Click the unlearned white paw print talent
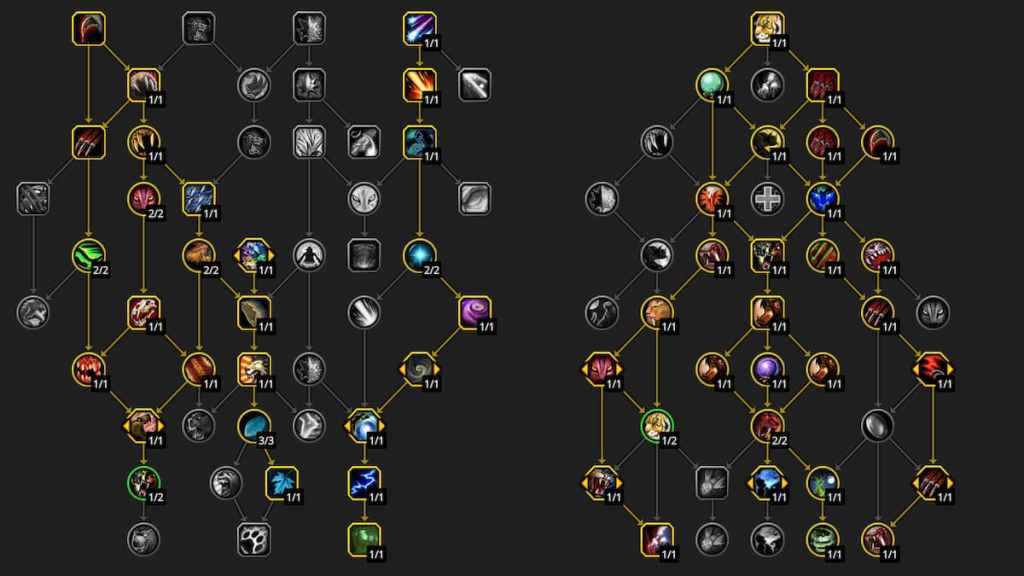 (x=254, y=539)
